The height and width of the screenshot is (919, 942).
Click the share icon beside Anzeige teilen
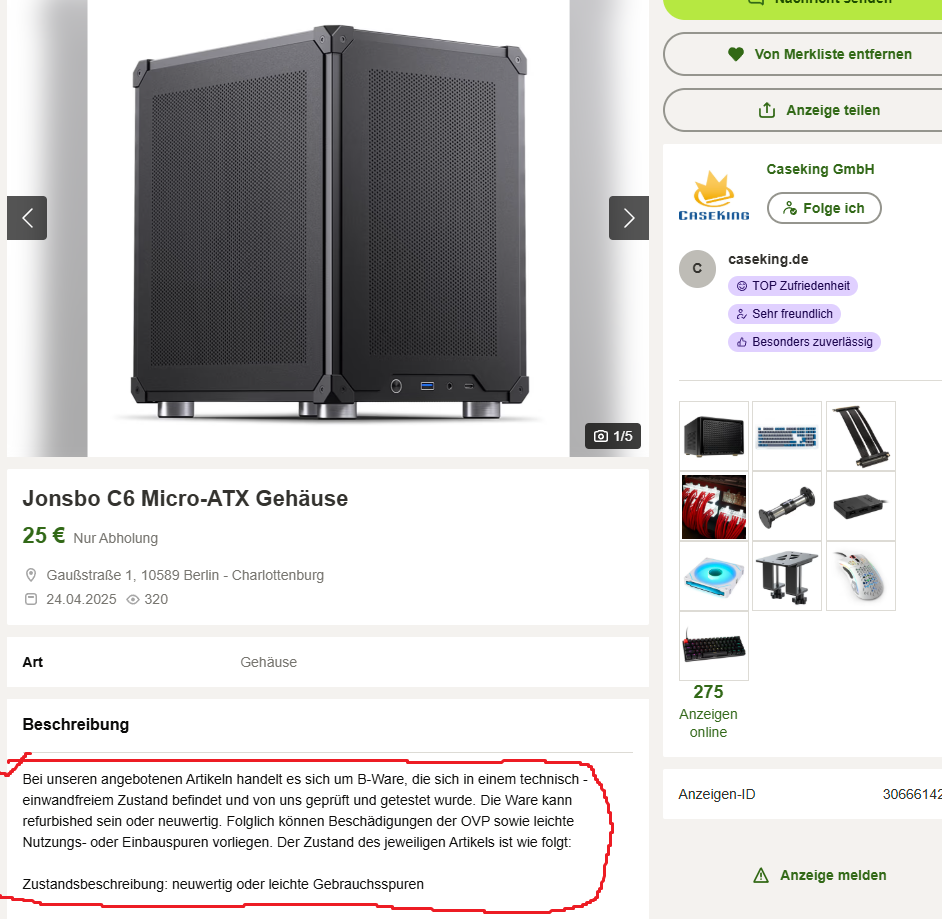pos(767,110)
